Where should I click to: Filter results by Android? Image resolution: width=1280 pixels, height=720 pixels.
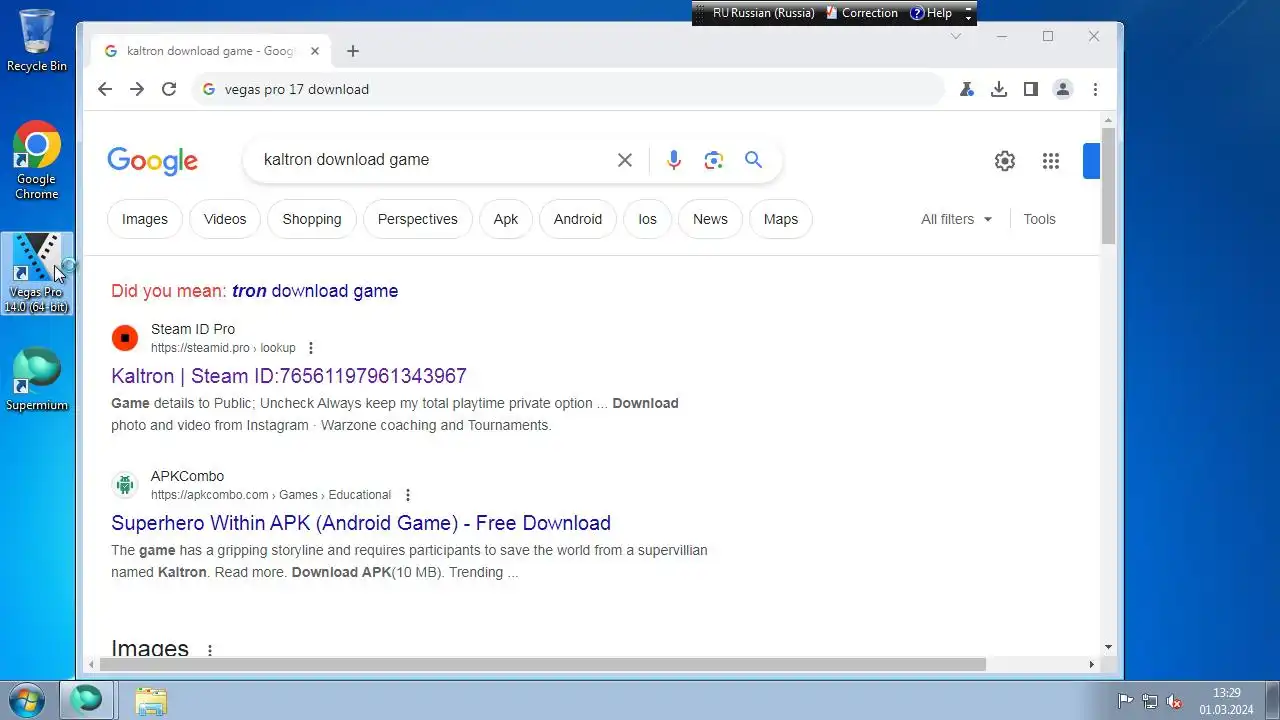(578, 219)
